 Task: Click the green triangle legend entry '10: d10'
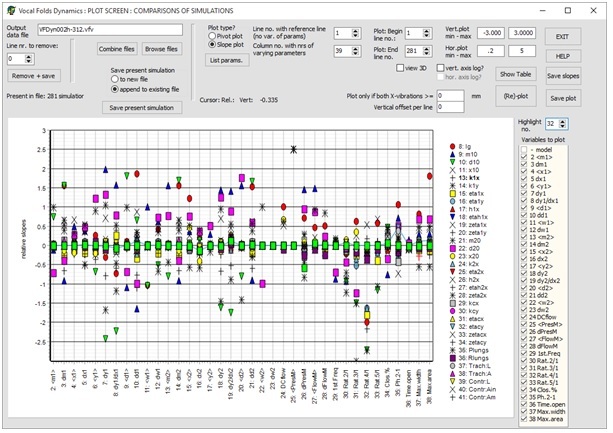tap(465, 162)
